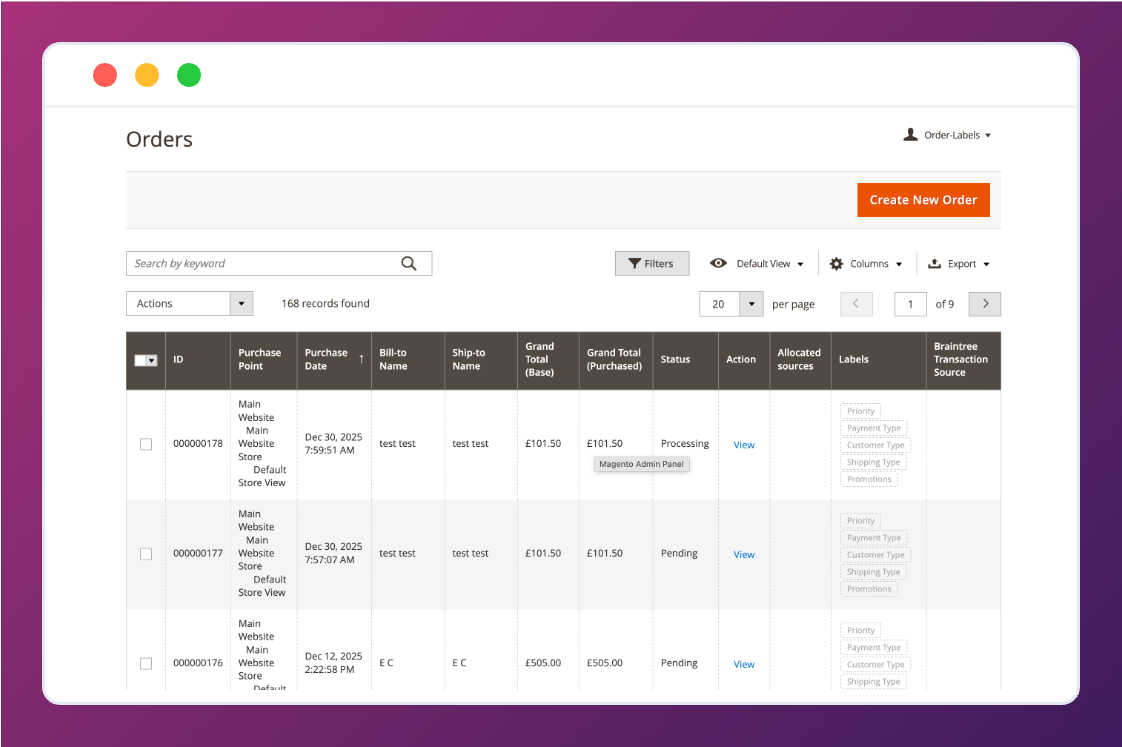
Task: Click the Search by keyword field
Action: [x=279, y=263]
